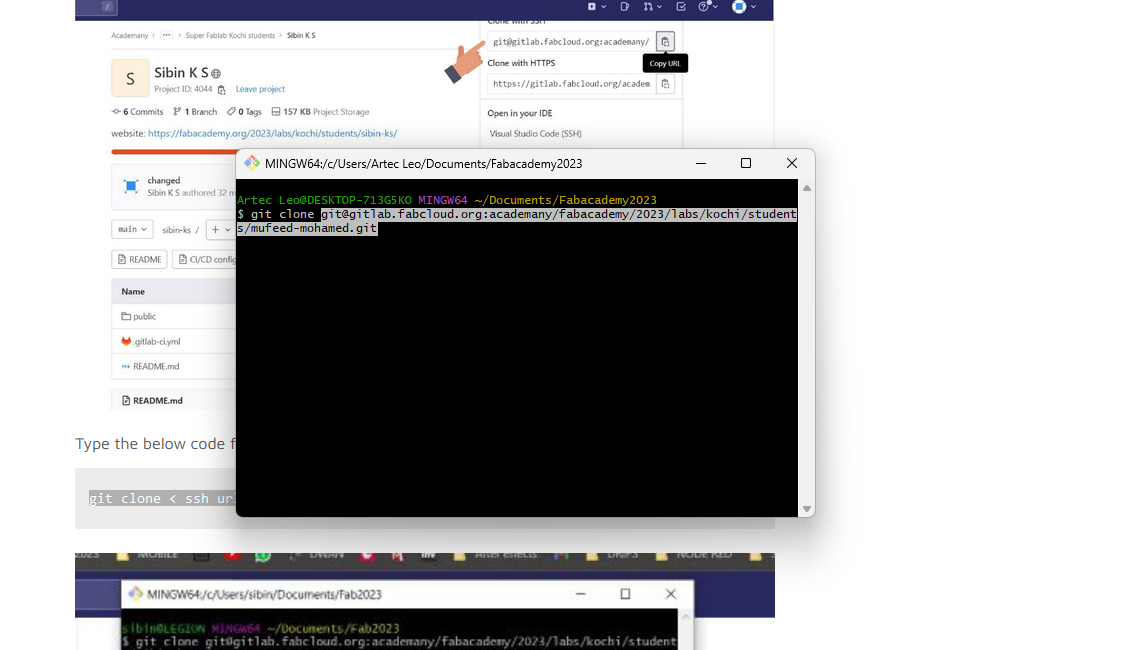Screen dimensions: 1133x650
Task: Open the plus add-file dropdown
Action: click(220, 230)
